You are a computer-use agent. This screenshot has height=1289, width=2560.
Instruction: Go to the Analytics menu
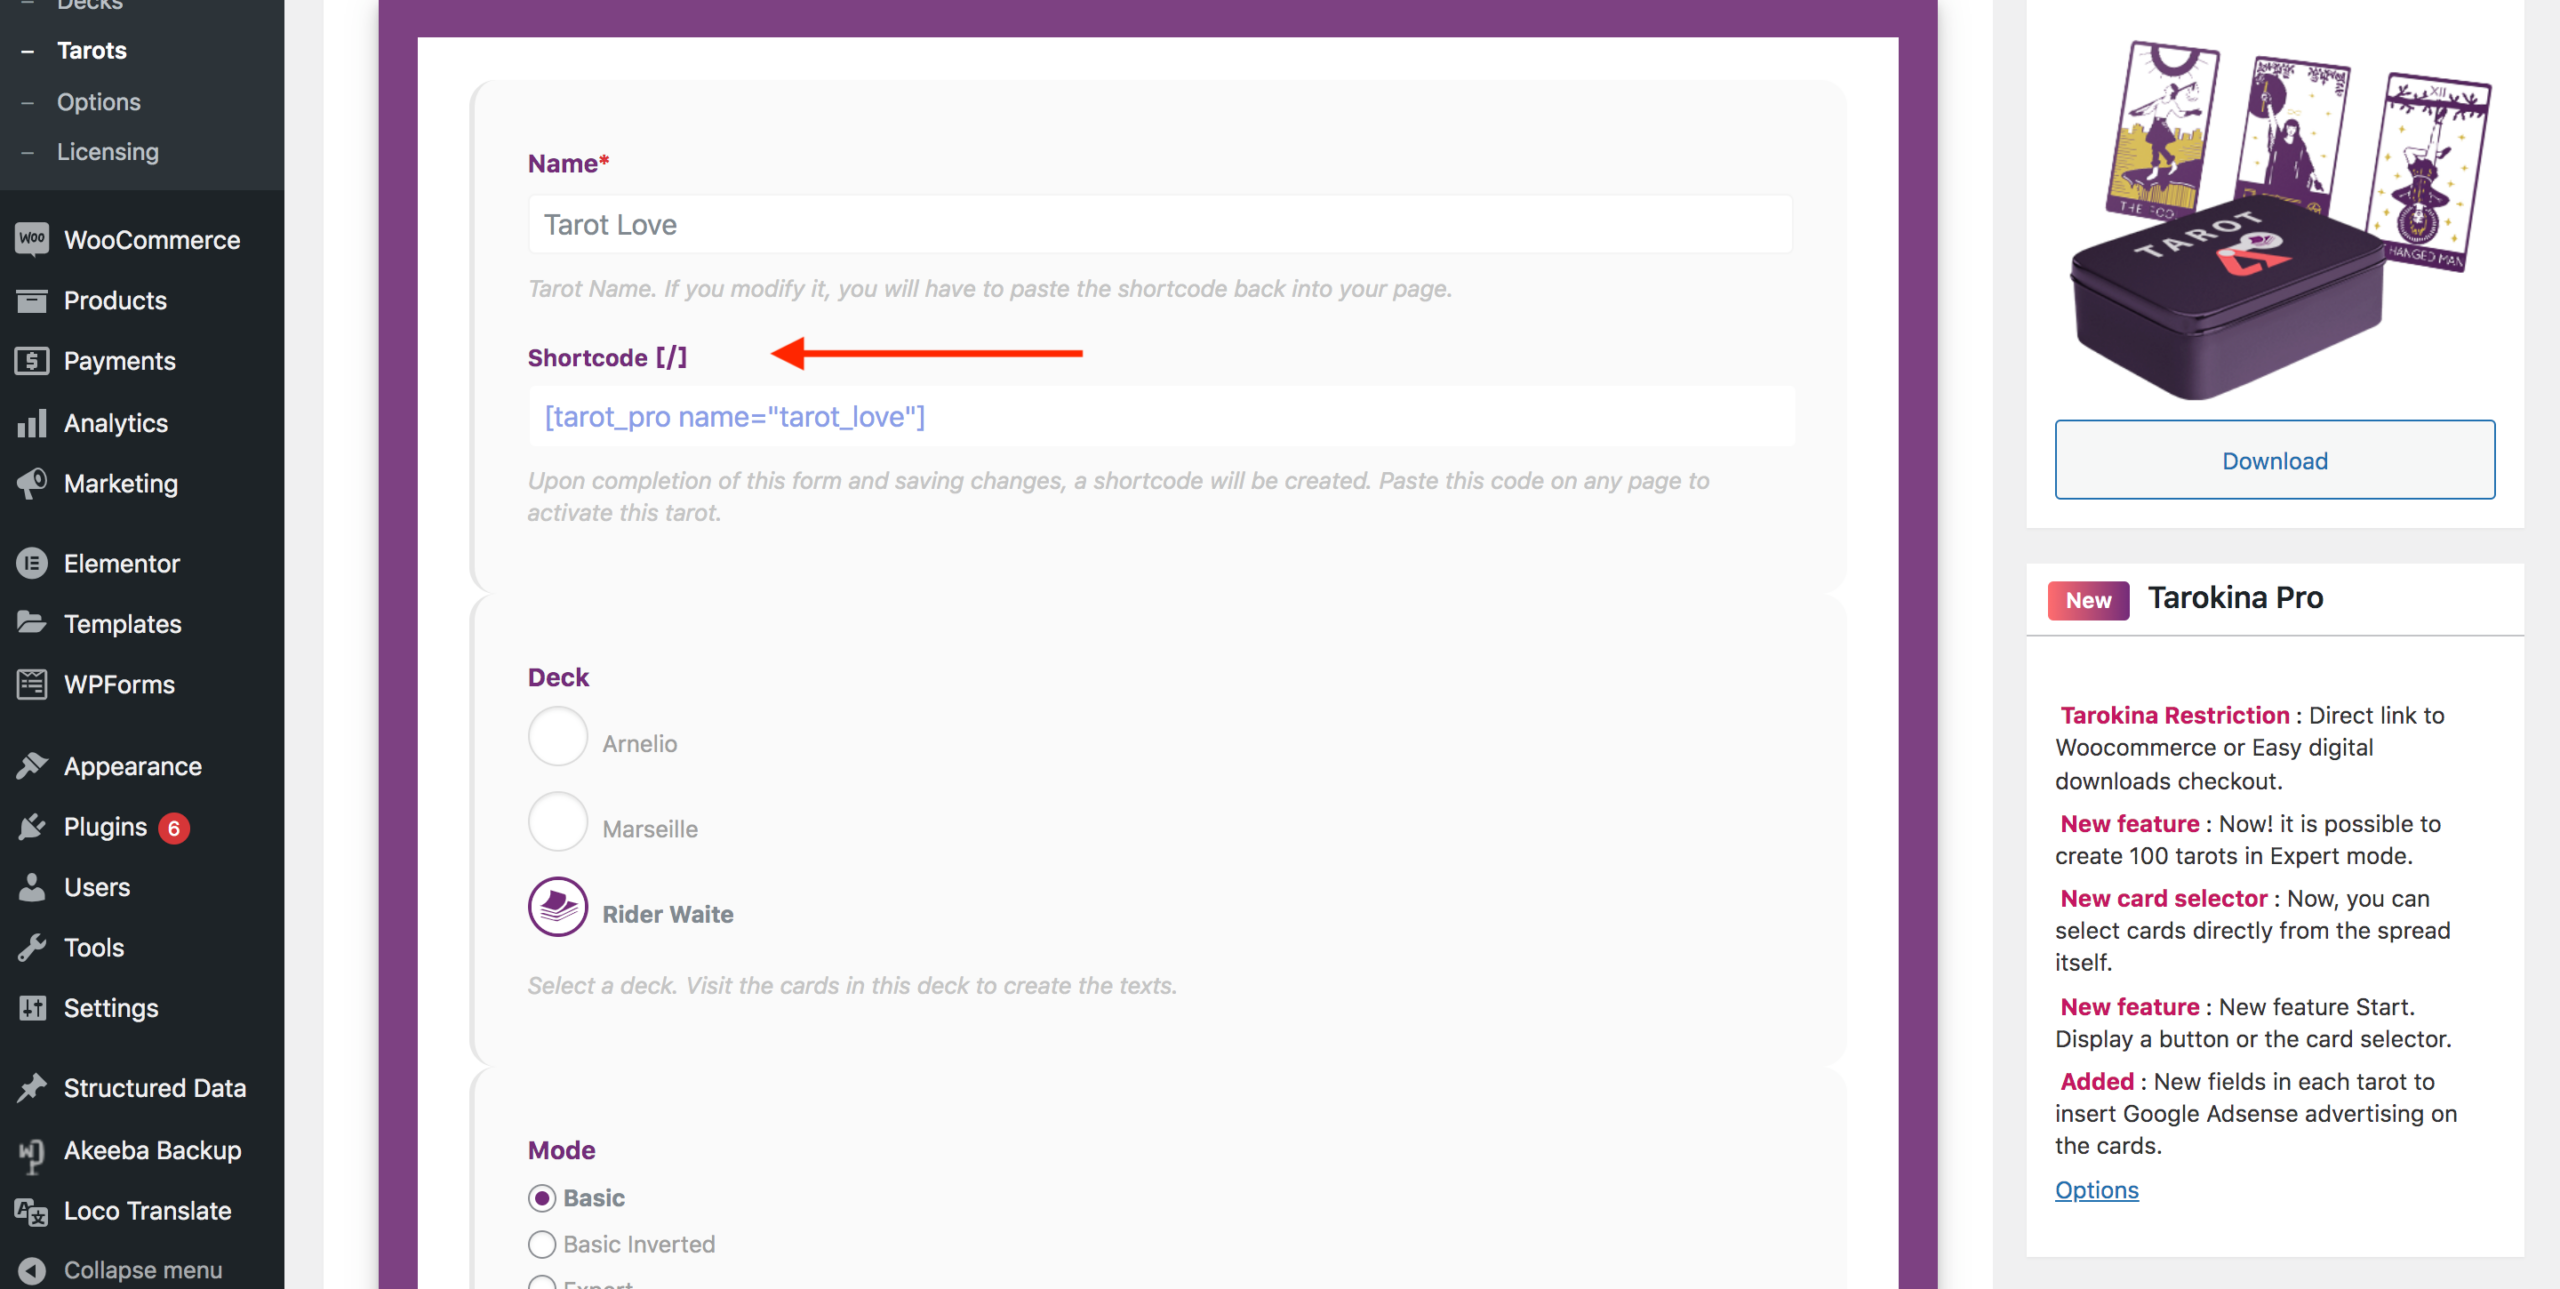pyautogui.click(x=116, y=423)
